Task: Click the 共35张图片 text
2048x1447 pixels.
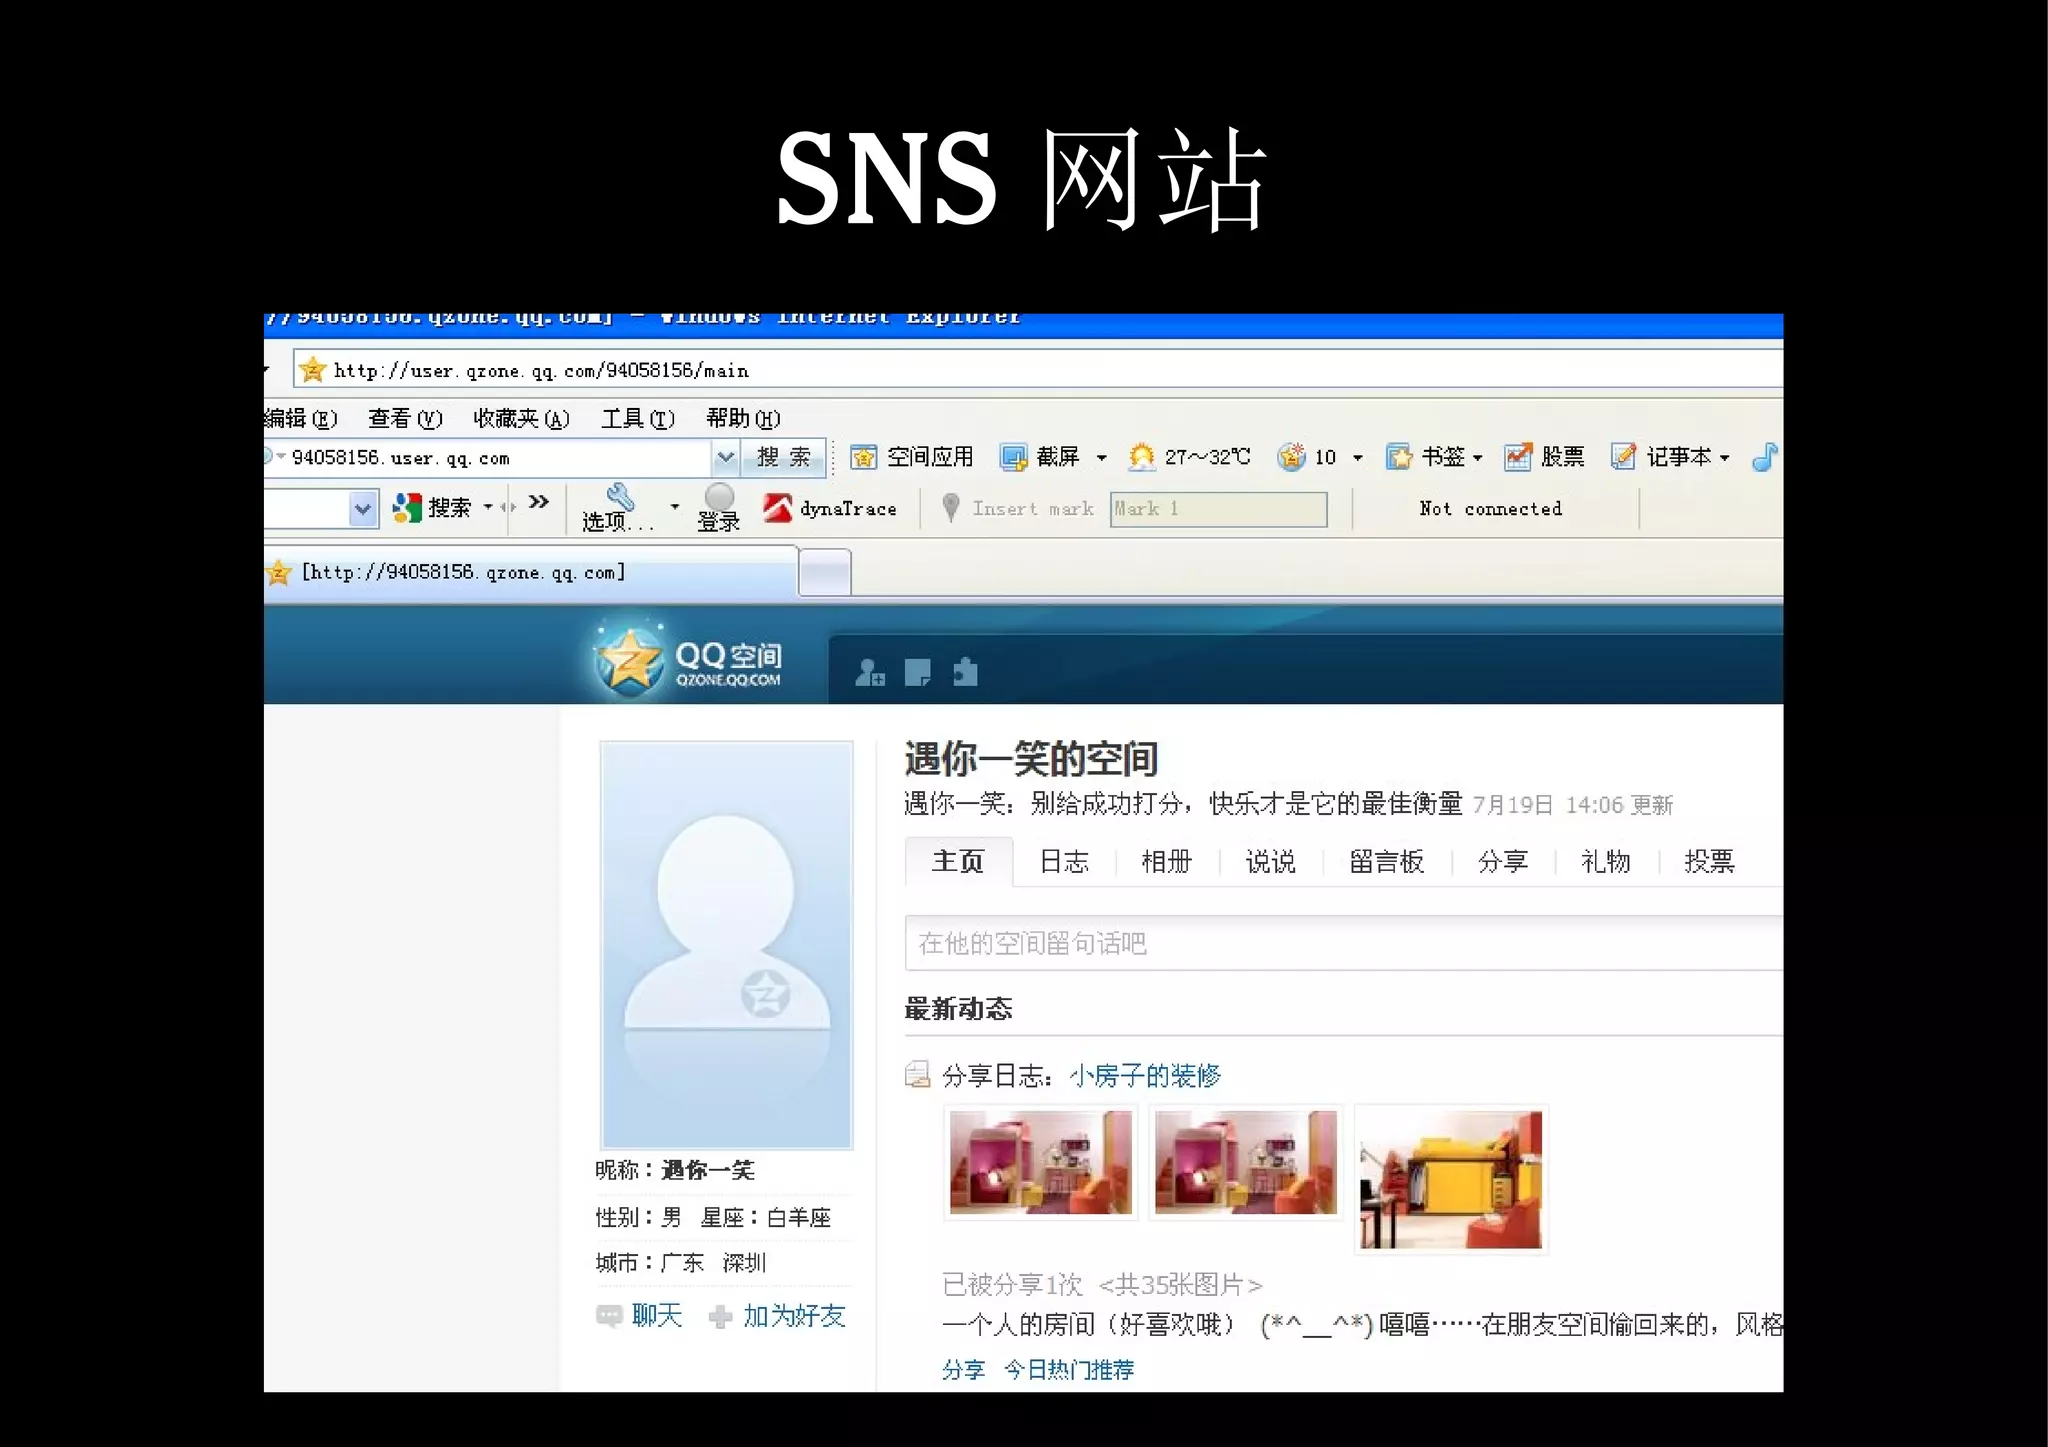Action: [1181, 1284]
